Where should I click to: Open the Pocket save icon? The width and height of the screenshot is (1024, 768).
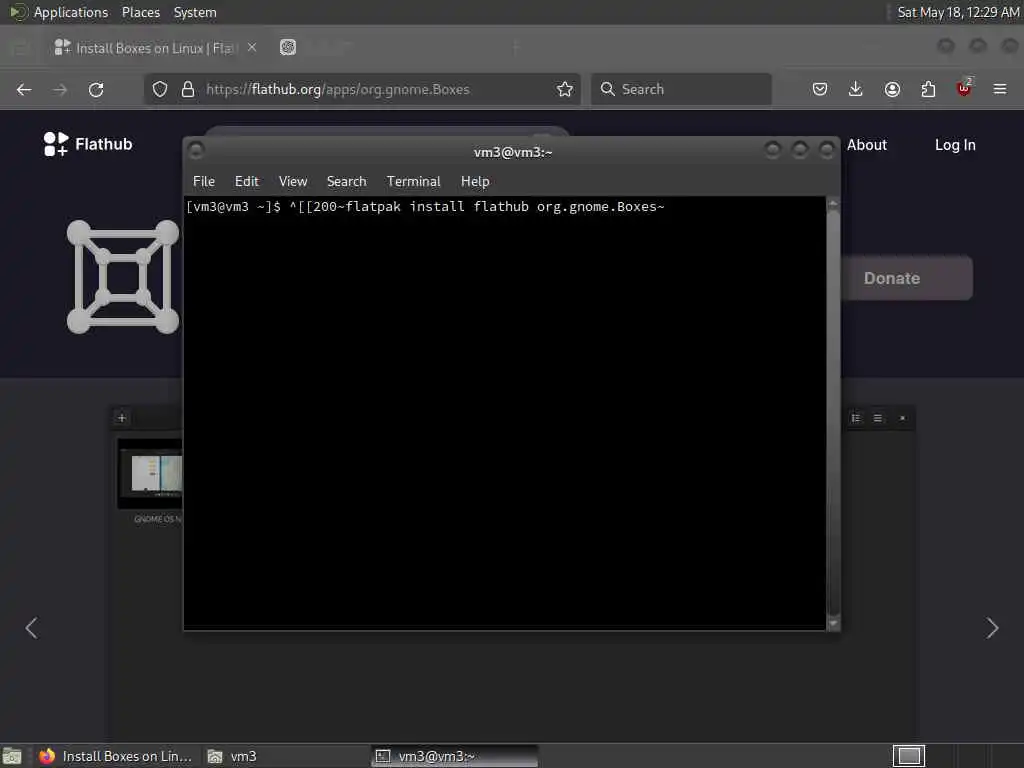click(820, 89)
